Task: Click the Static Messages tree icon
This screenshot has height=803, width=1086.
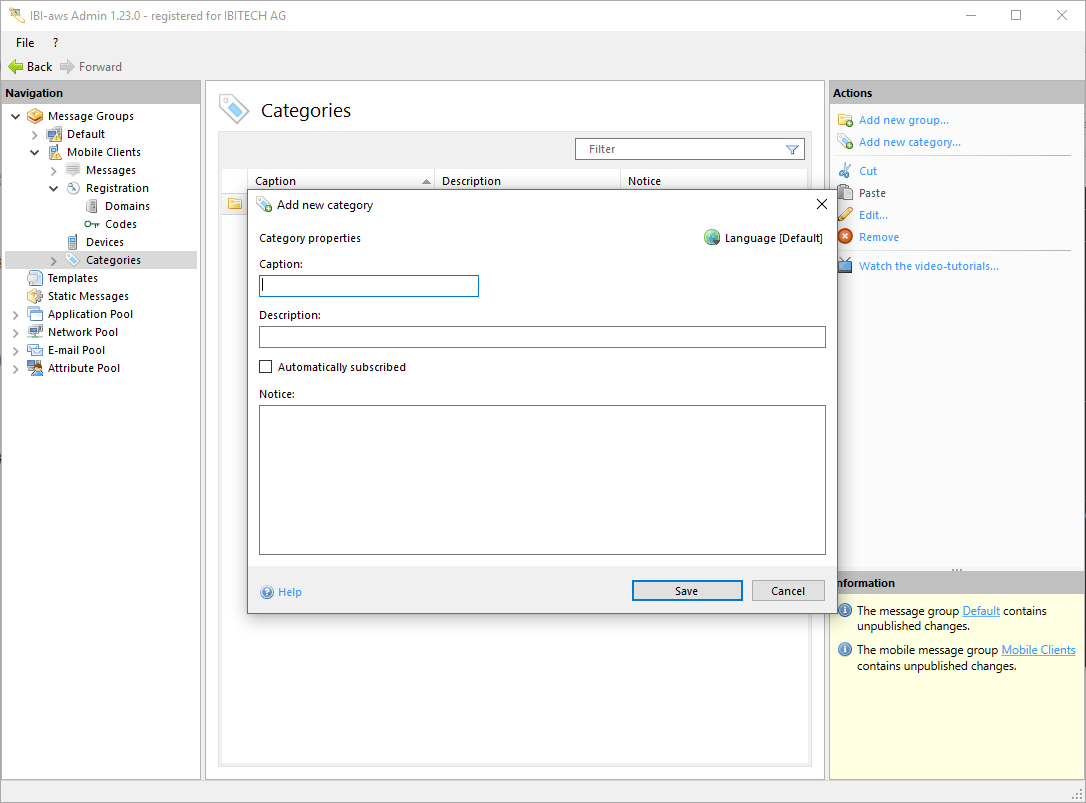Action: pos(35,296)
